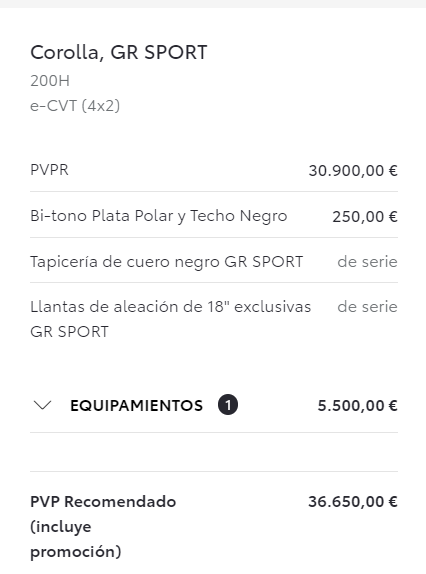Click the (incluye promoción) note text
The image size is (426, 574).
(75, 539)
